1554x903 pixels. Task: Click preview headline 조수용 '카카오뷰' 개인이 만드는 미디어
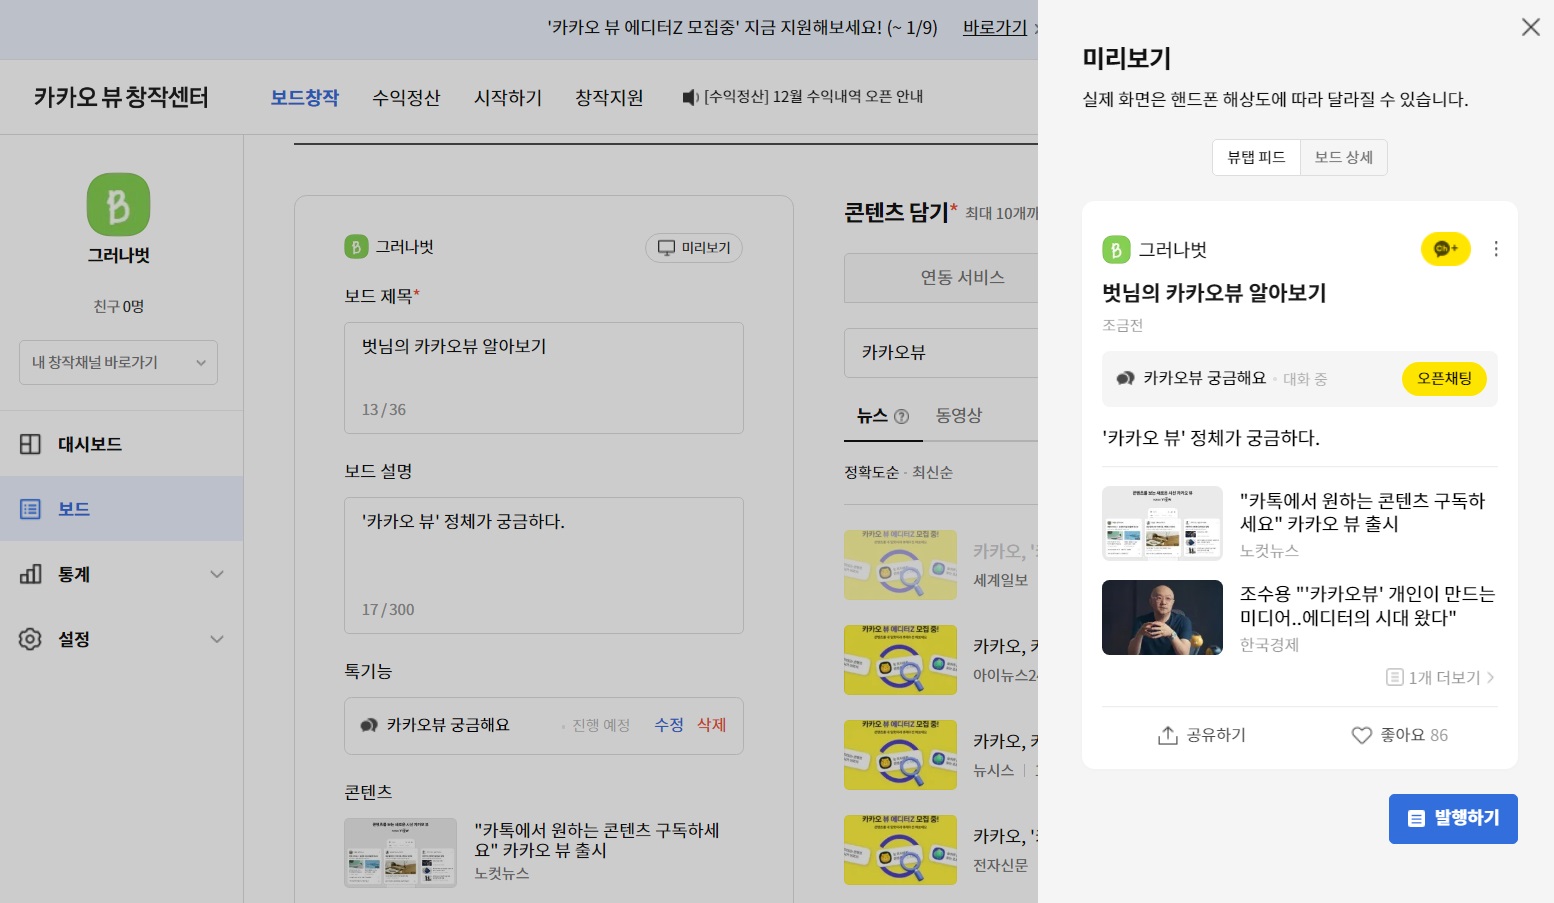pyautogui.click(x=1367, y=606)
